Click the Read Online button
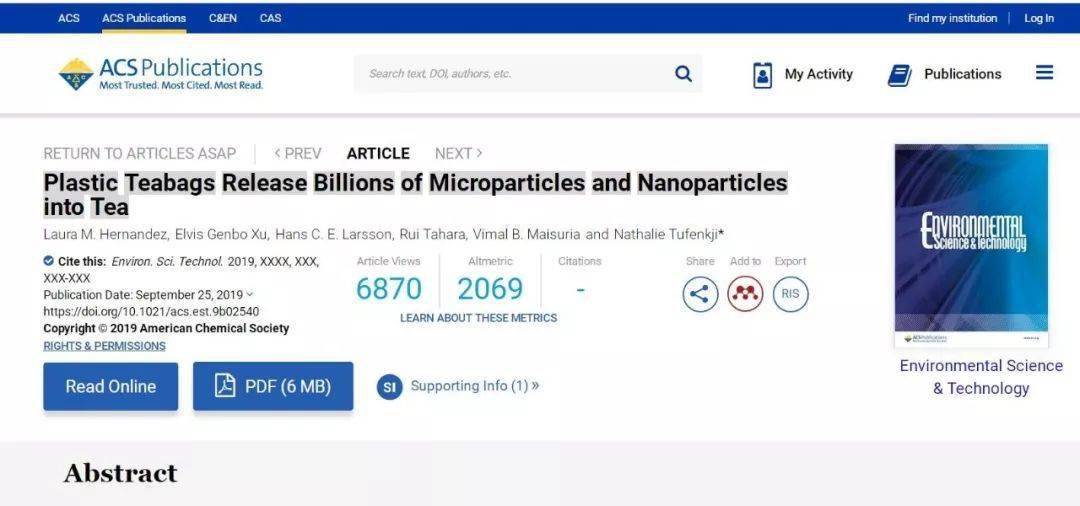This screenshot has width=1080, height=506. (111, 386)
